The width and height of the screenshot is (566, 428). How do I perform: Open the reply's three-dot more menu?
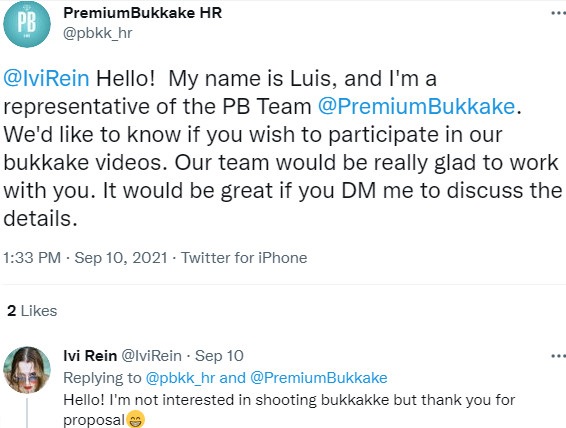click(559, 356)
